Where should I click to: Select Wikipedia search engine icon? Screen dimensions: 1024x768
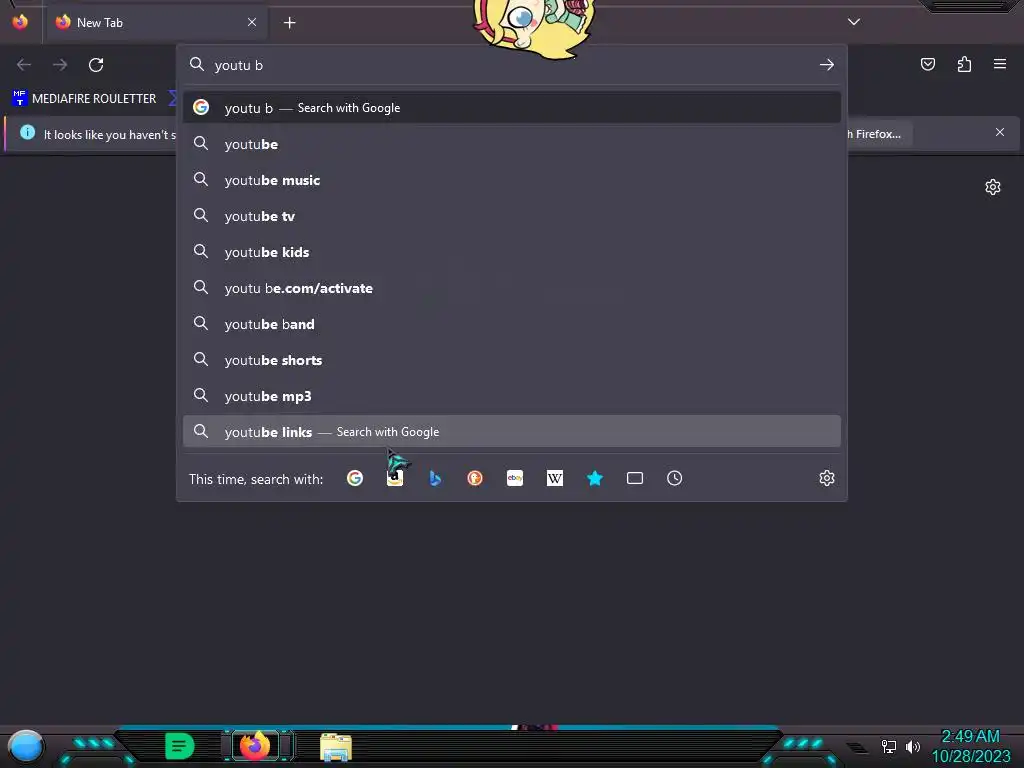554,478
